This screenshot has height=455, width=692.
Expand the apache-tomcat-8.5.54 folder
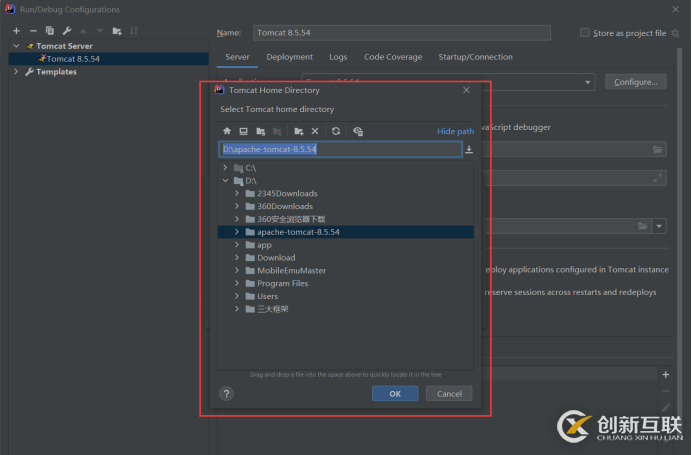point(237,232)
